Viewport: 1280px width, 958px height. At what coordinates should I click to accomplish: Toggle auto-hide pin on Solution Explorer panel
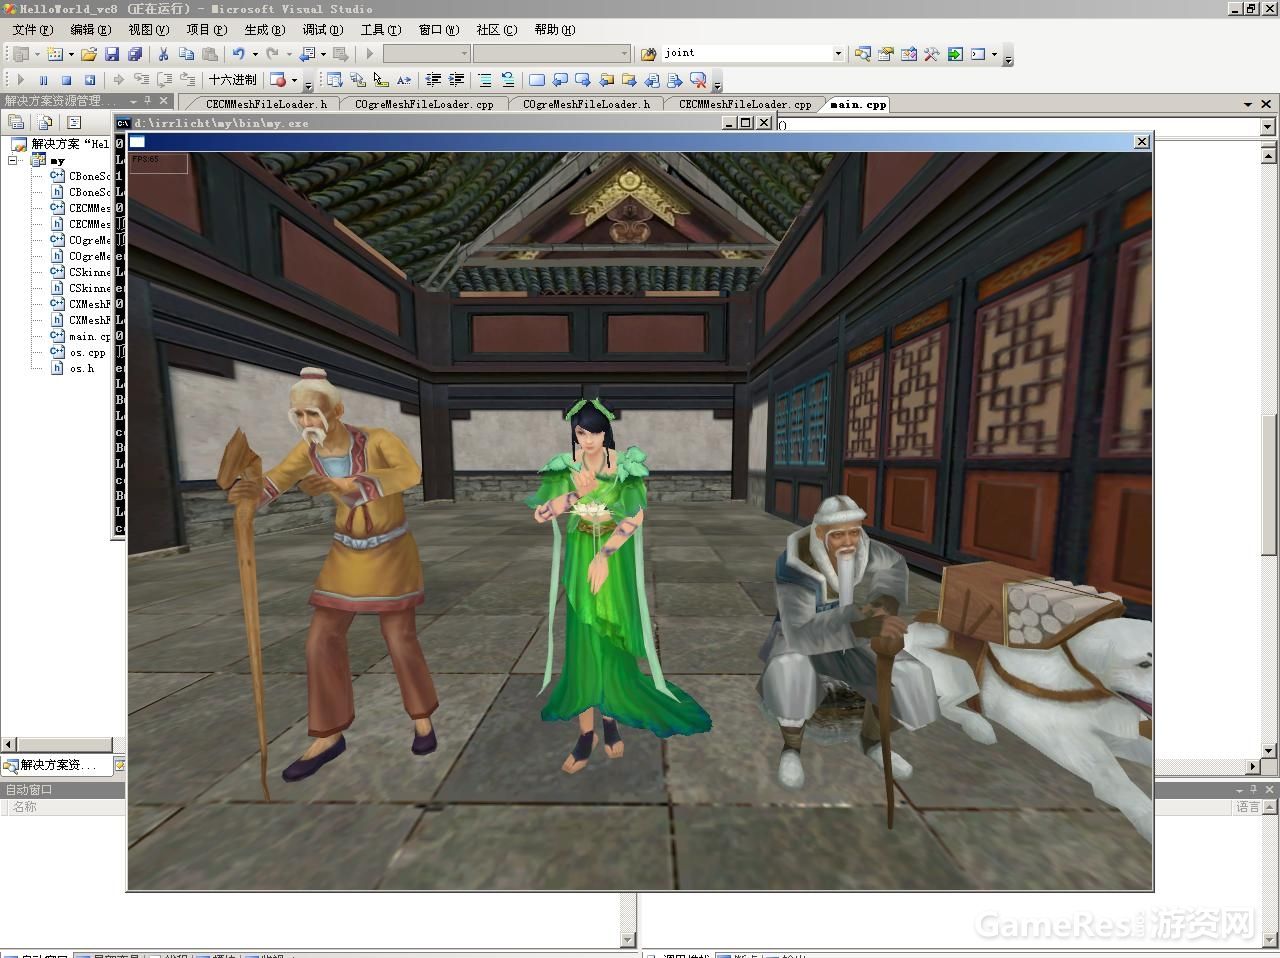(147, 101)
